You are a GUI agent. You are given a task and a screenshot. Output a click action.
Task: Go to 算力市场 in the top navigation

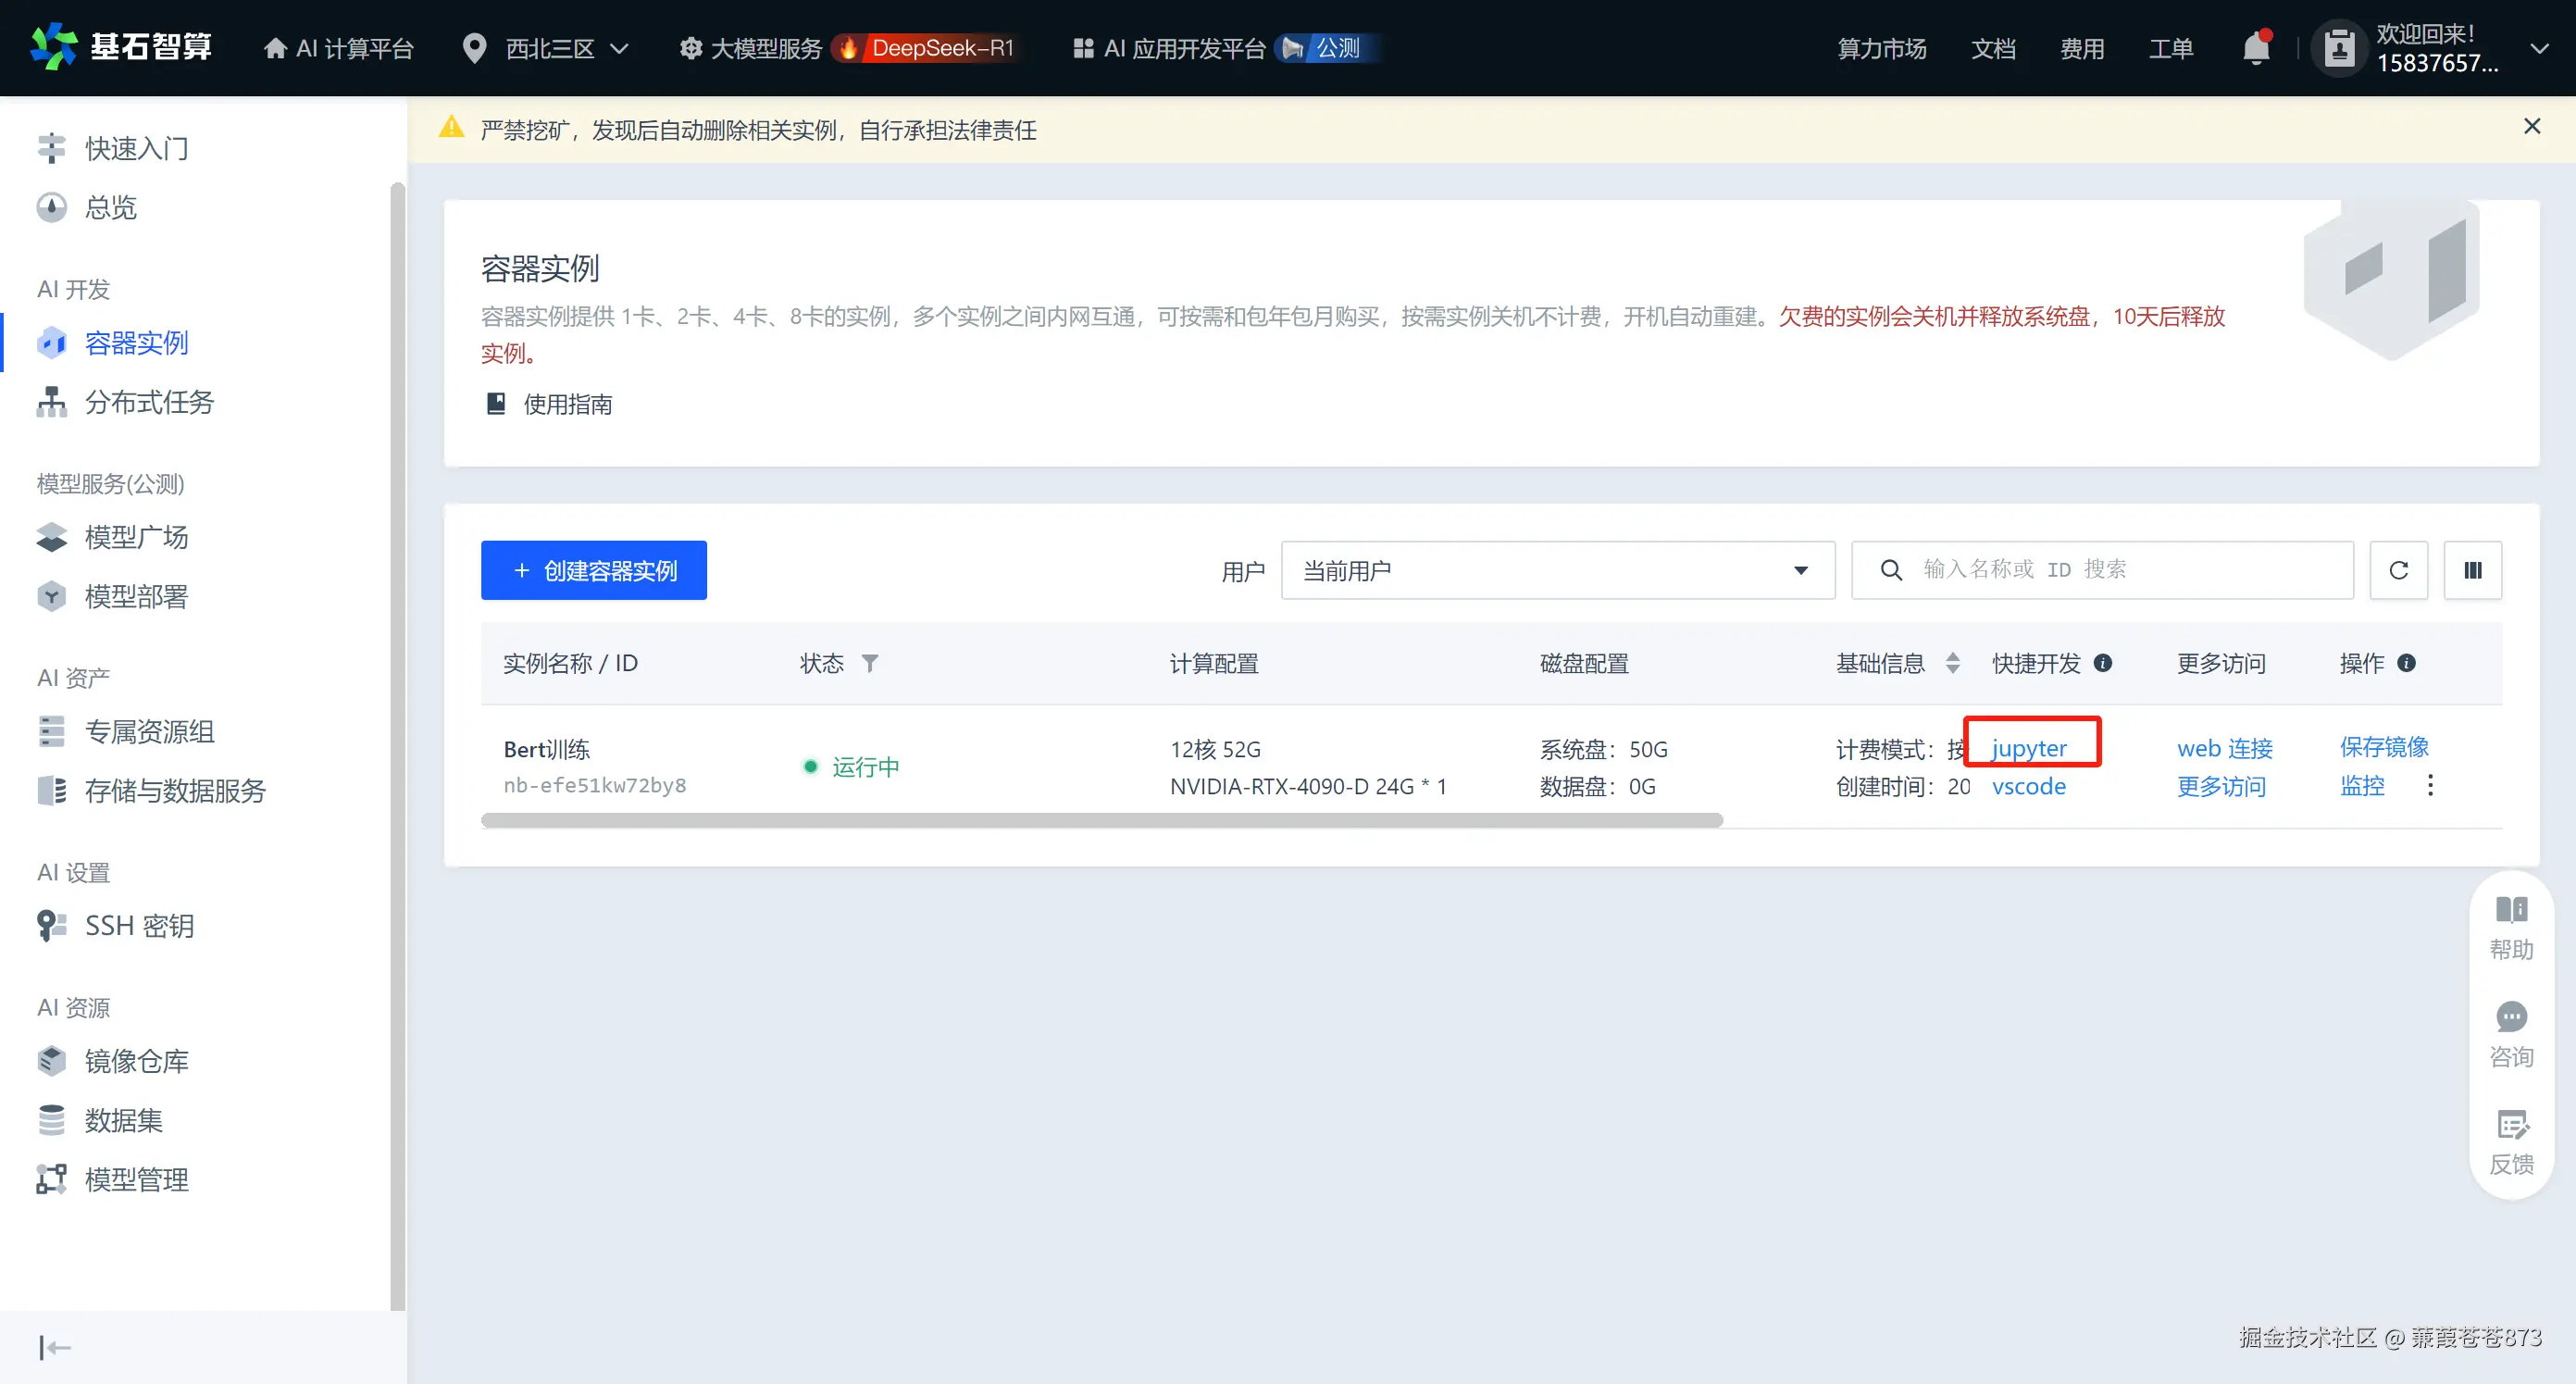point(1881,48)
